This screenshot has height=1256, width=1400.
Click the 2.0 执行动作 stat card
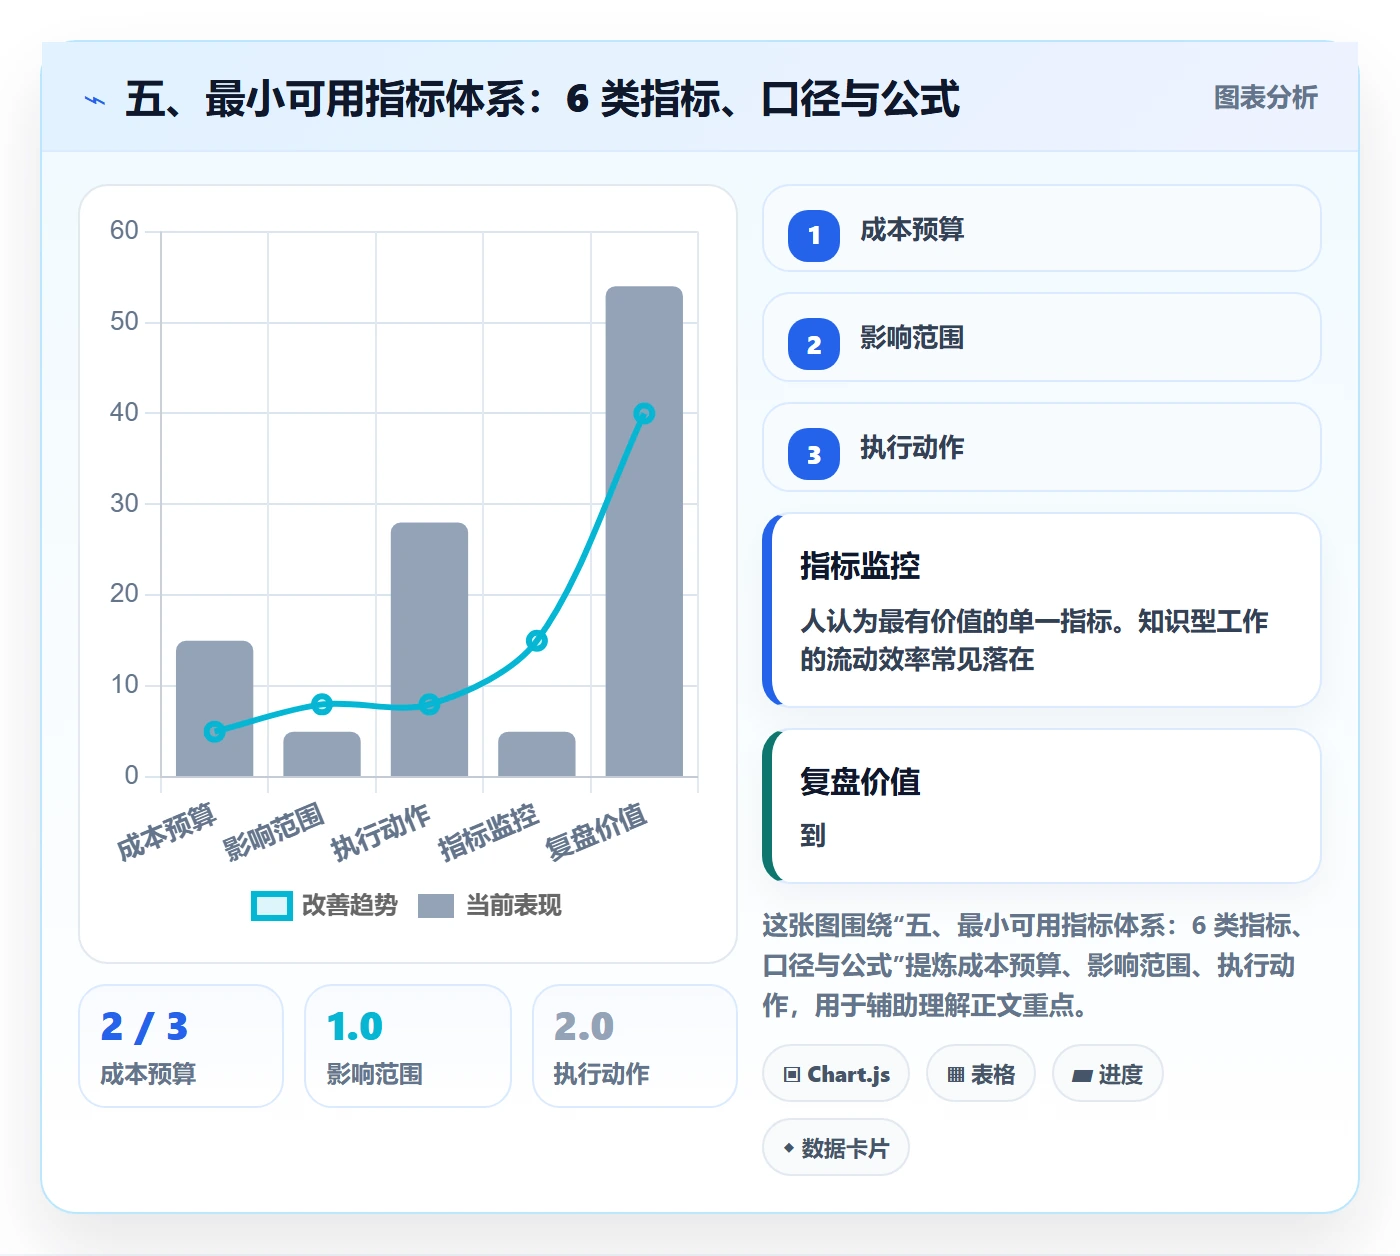[x=635, y=1046]
